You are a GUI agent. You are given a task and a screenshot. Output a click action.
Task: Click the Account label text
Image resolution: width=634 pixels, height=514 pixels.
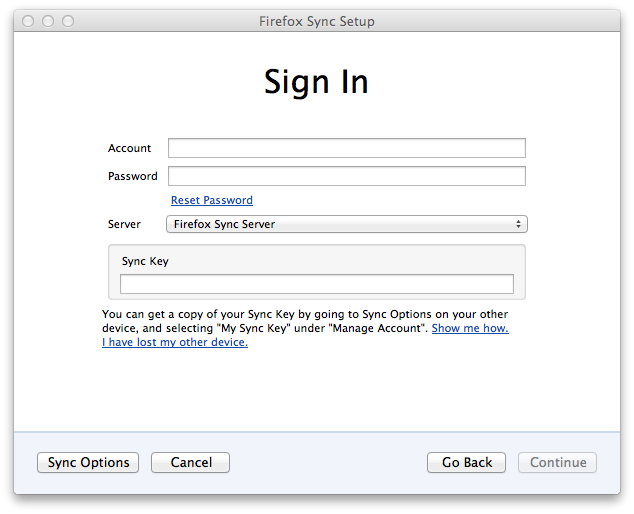tap(130, 148)
